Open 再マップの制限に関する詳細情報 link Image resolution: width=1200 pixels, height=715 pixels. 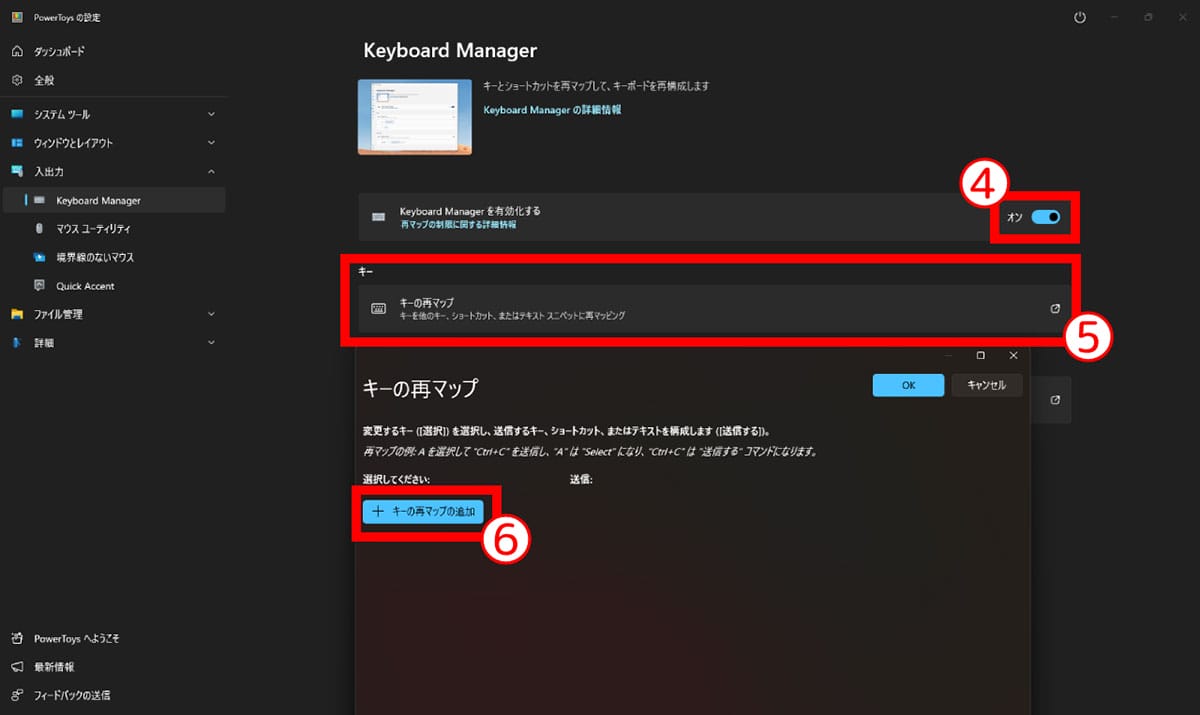459,225
